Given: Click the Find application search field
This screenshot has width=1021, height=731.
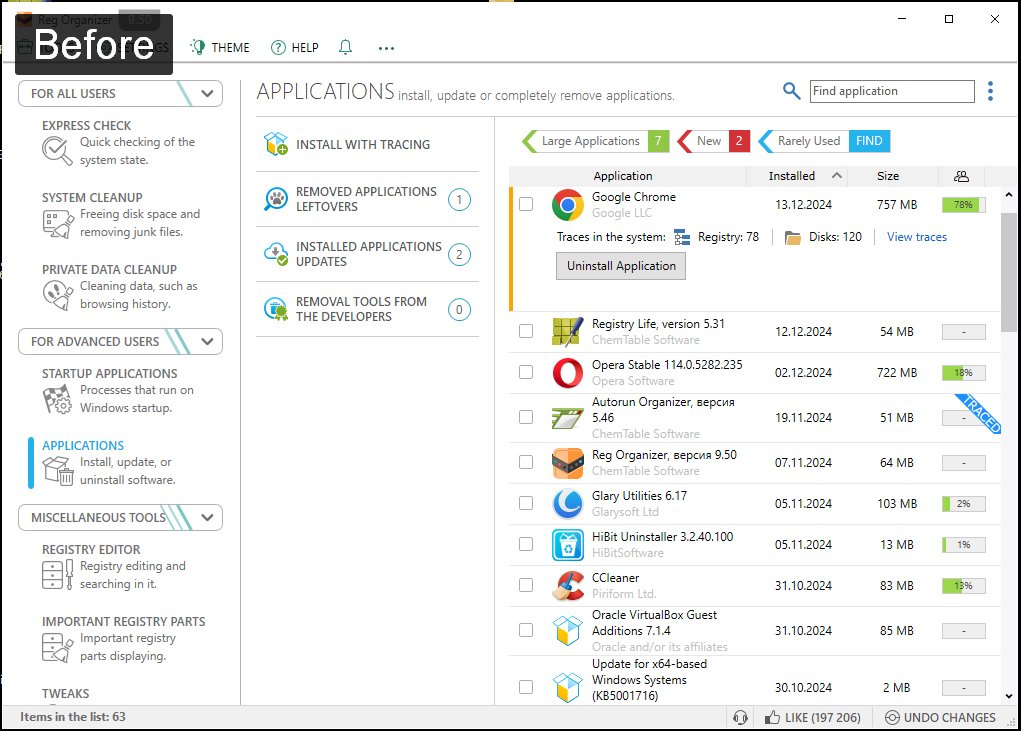Looking at the screenshot, I should [x=891, y=91].
